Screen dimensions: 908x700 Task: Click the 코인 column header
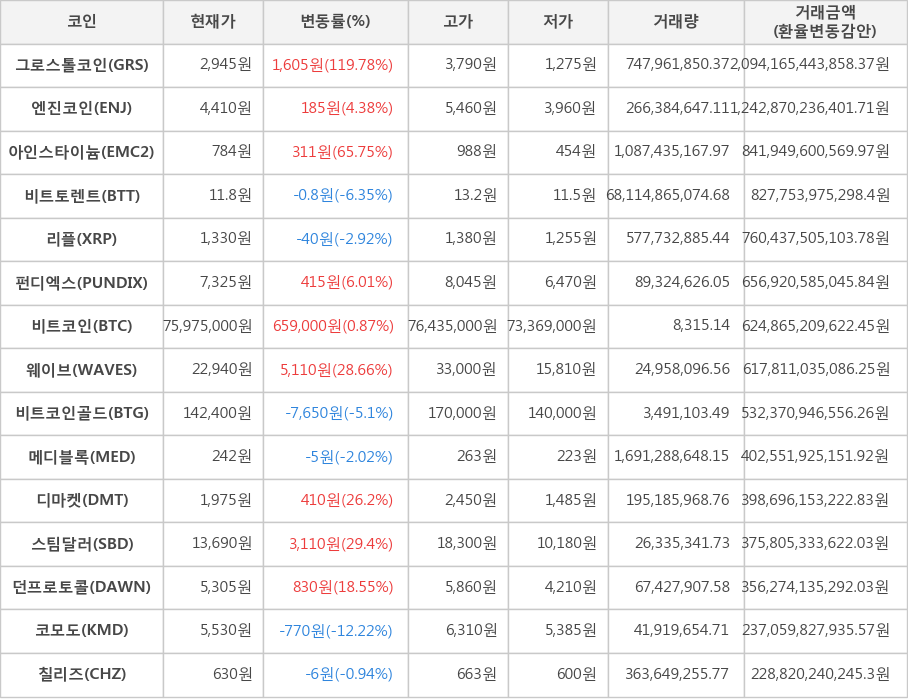(82, 22)
